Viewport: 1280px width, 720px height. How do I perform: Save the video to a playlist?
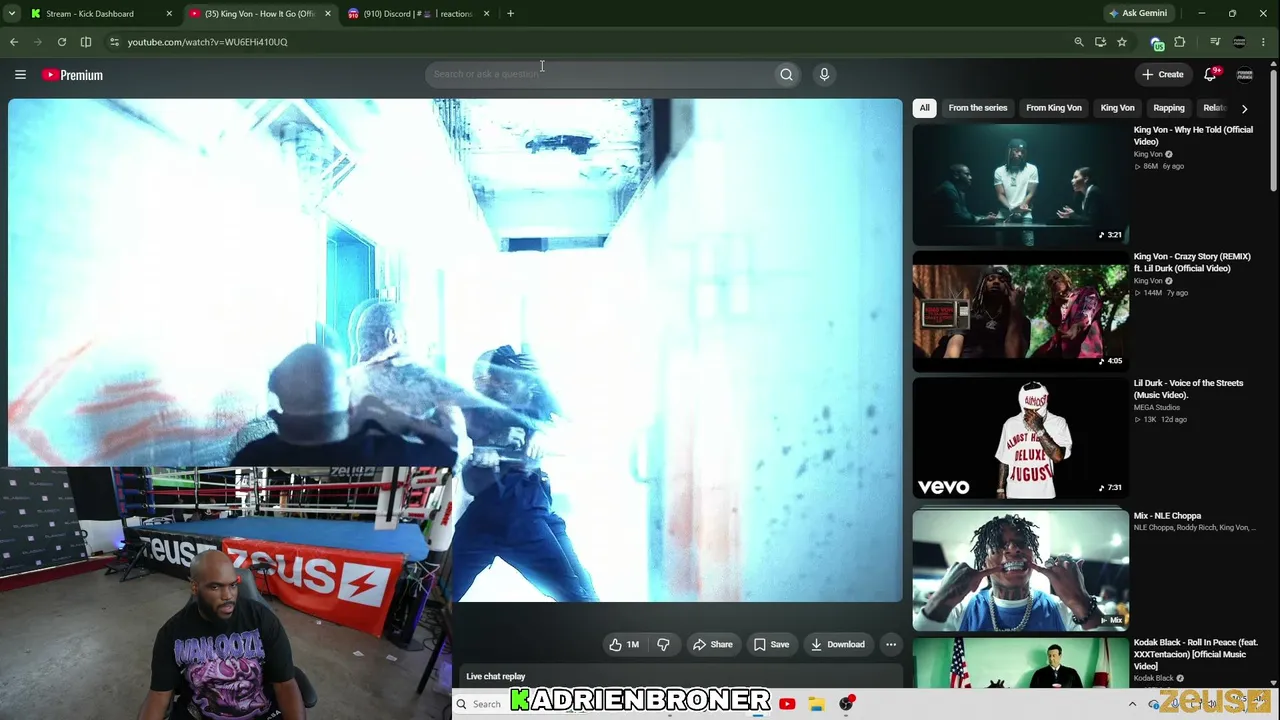pyautogui.click(x=772, y=644)
